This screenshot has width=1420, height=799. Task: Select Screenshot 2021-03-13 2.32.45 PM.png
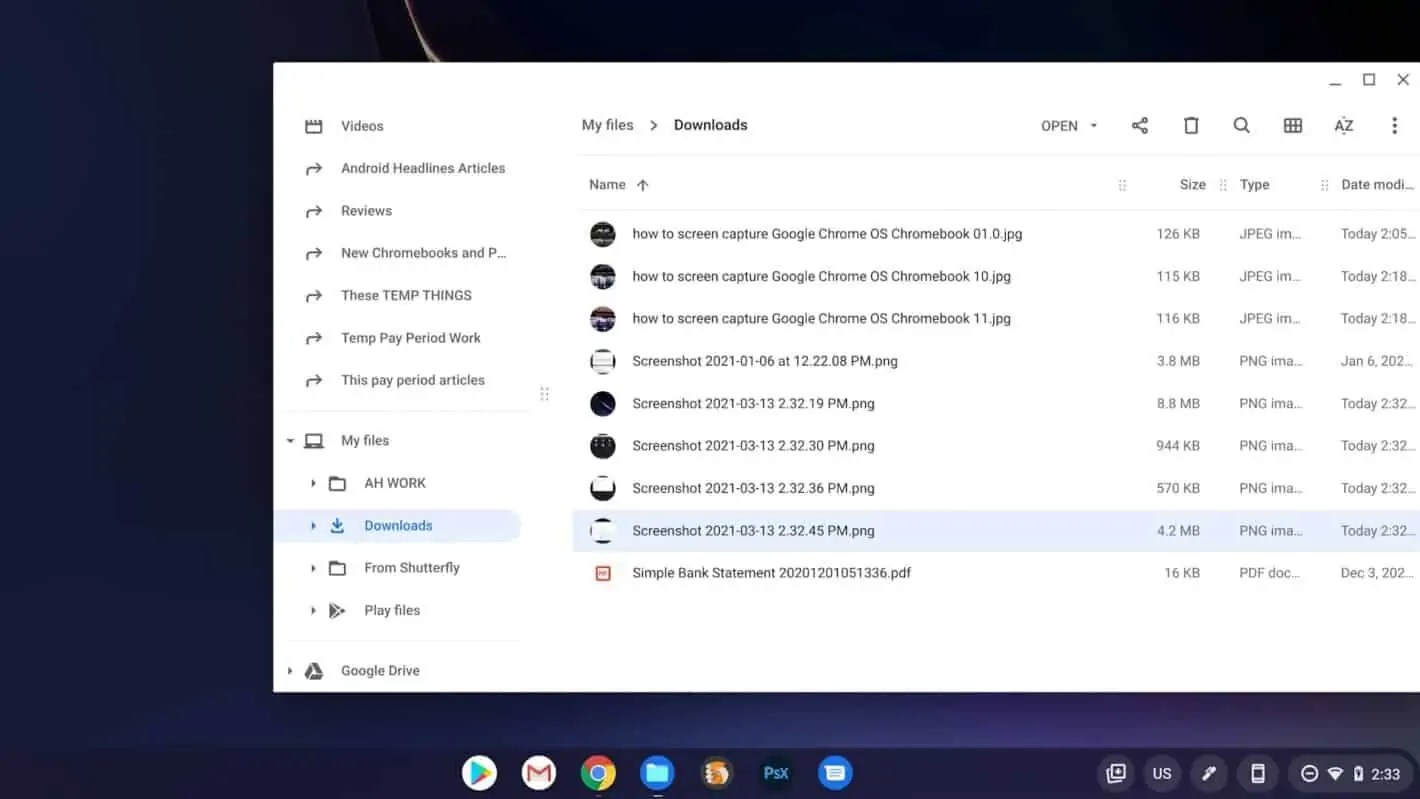pyautogui.click(x=996, y=531)
